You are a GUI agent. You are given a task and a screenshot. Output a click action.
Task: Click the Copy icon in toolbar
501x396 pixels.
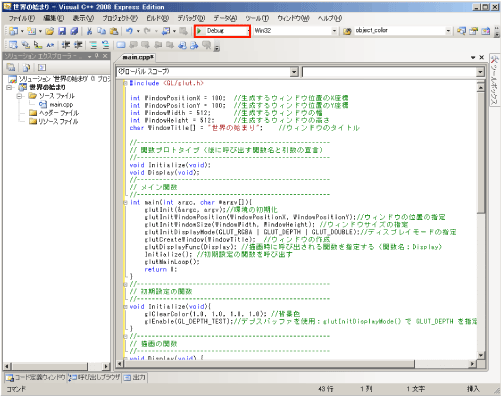[x=101, y=31]
